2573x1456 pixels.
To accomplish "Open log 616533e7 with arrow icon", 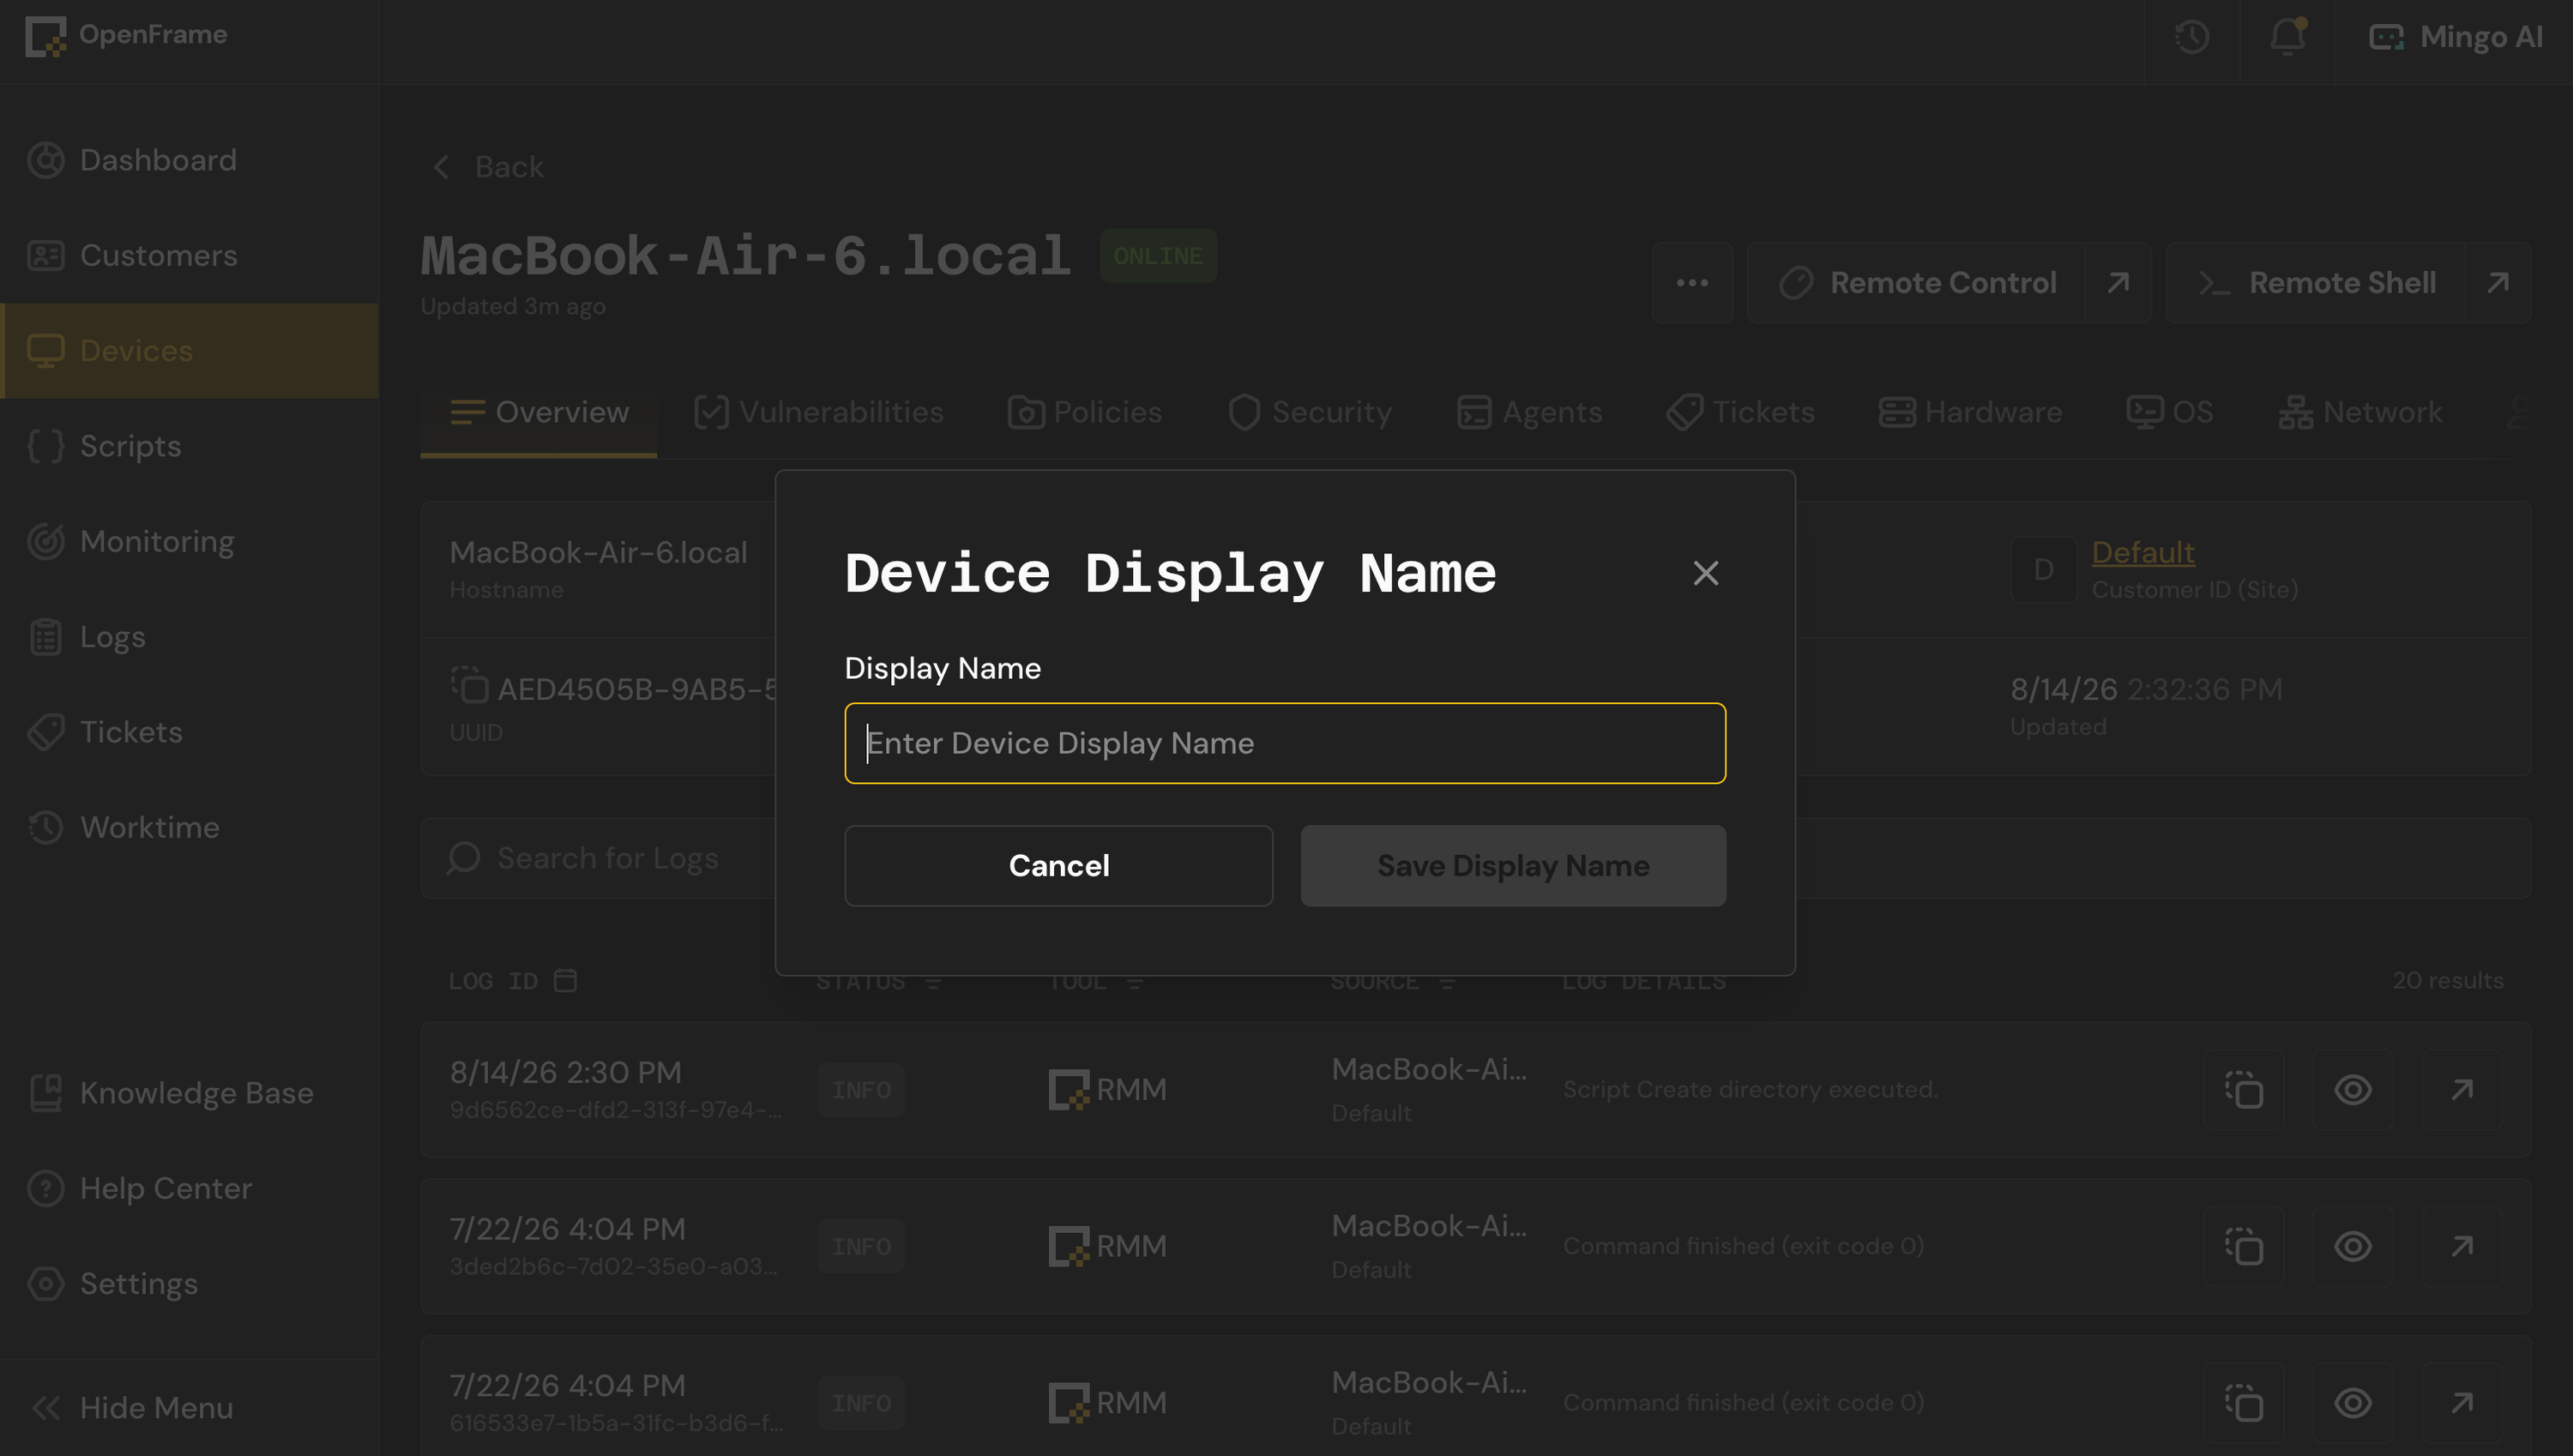I will coord(2462,1404).
